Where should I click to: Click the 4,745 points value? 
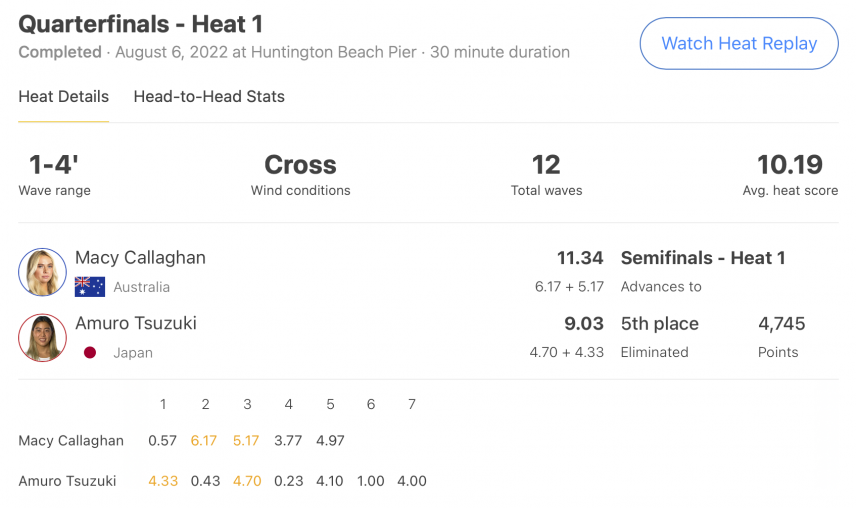(x=781, y=324)
